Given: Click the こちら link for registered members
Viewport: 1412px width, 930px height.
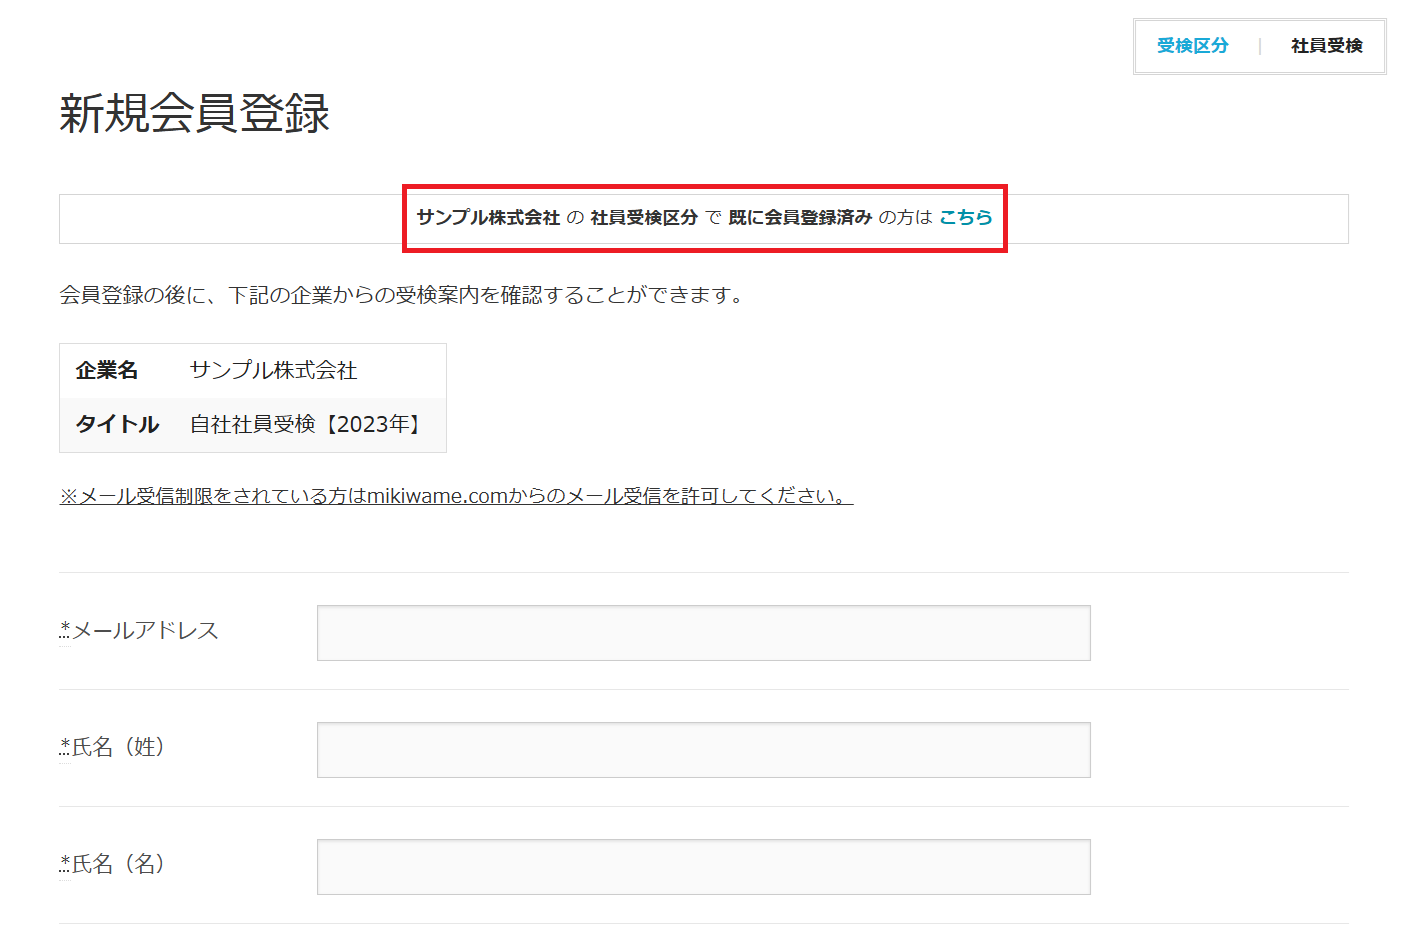Looking at the screenshot, I should coord(965,218).
